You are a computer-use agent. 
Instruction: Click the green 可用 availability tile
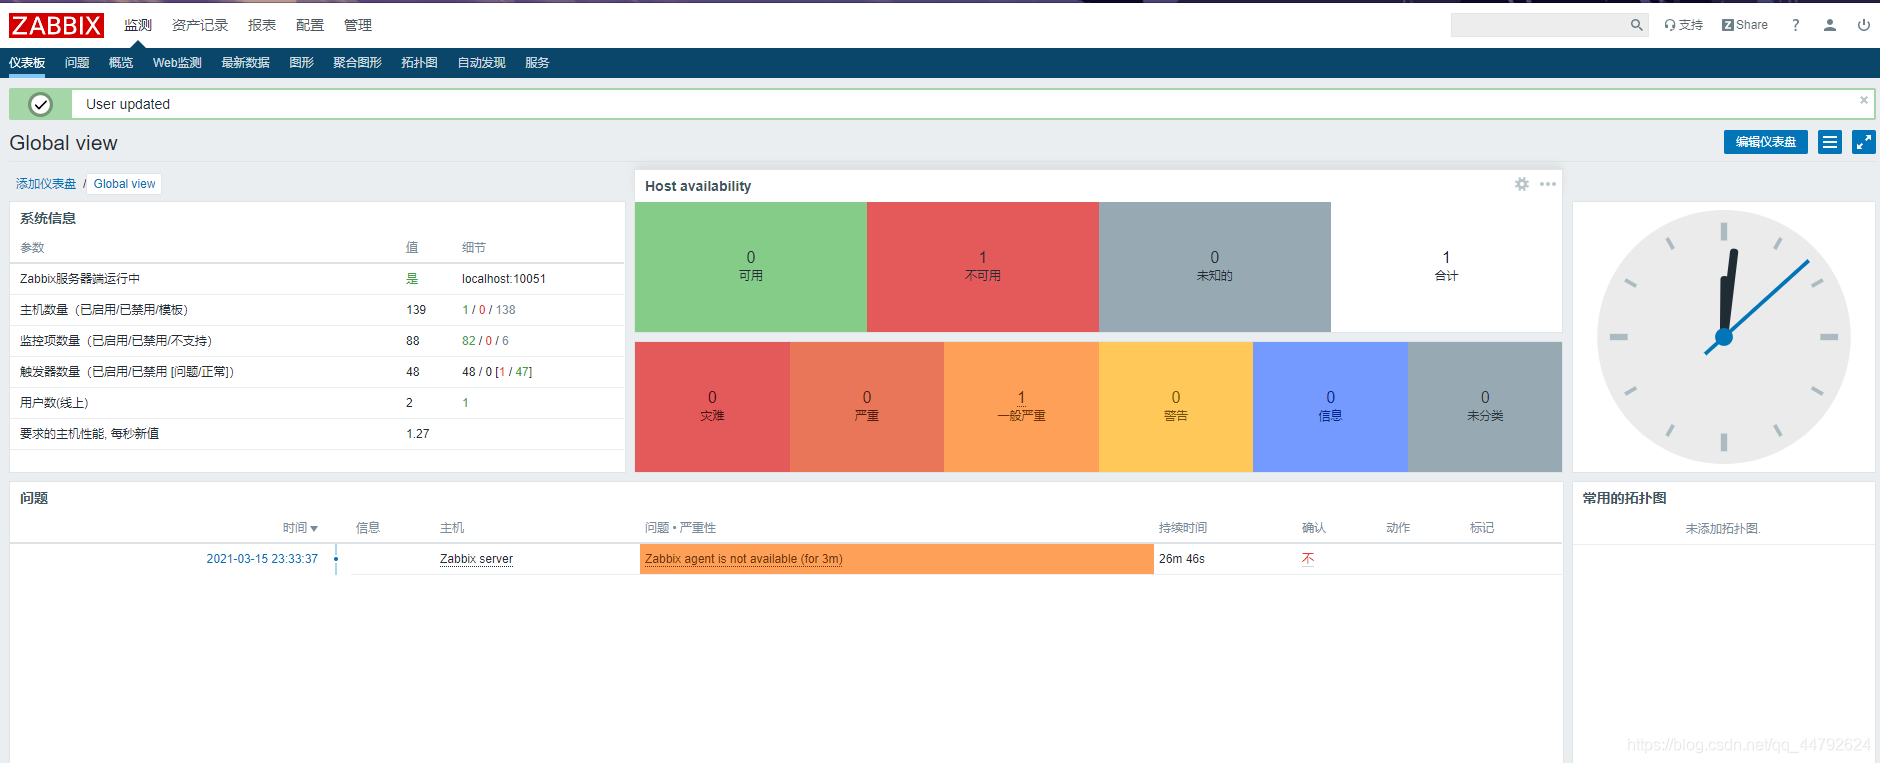[751, 267]
